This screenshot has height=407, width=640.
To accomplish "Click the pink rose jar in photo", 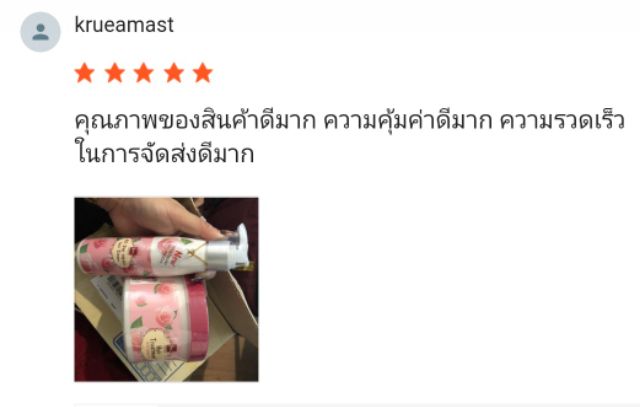I will pyautogui.click(x=166, y=319).
